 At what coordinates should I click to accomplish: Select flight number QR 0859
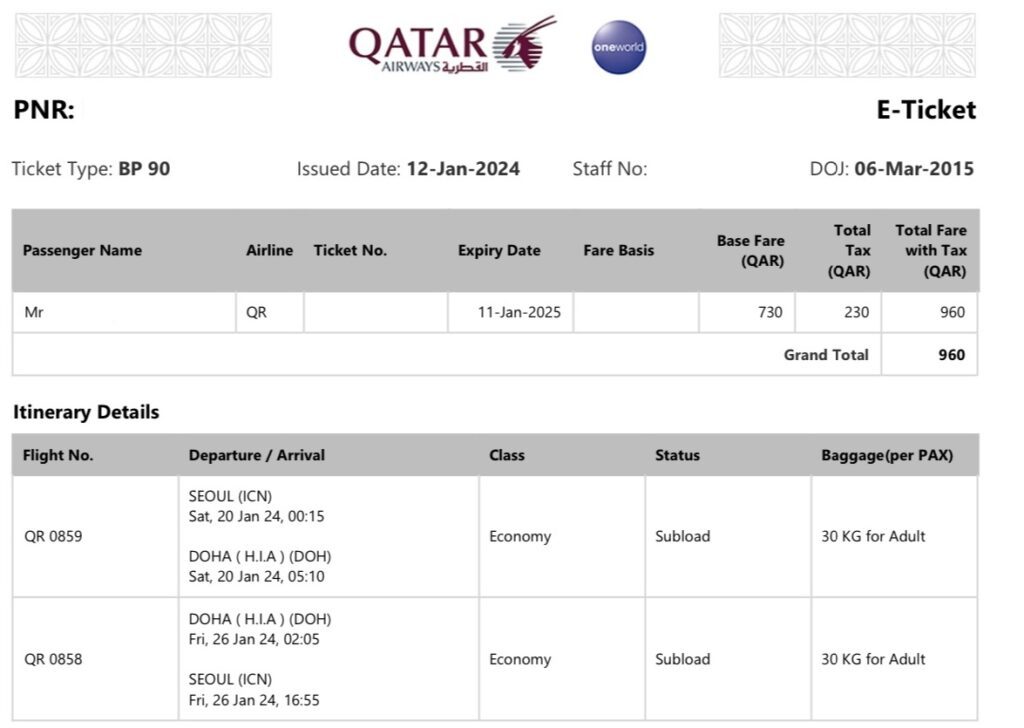pos(53,537)
